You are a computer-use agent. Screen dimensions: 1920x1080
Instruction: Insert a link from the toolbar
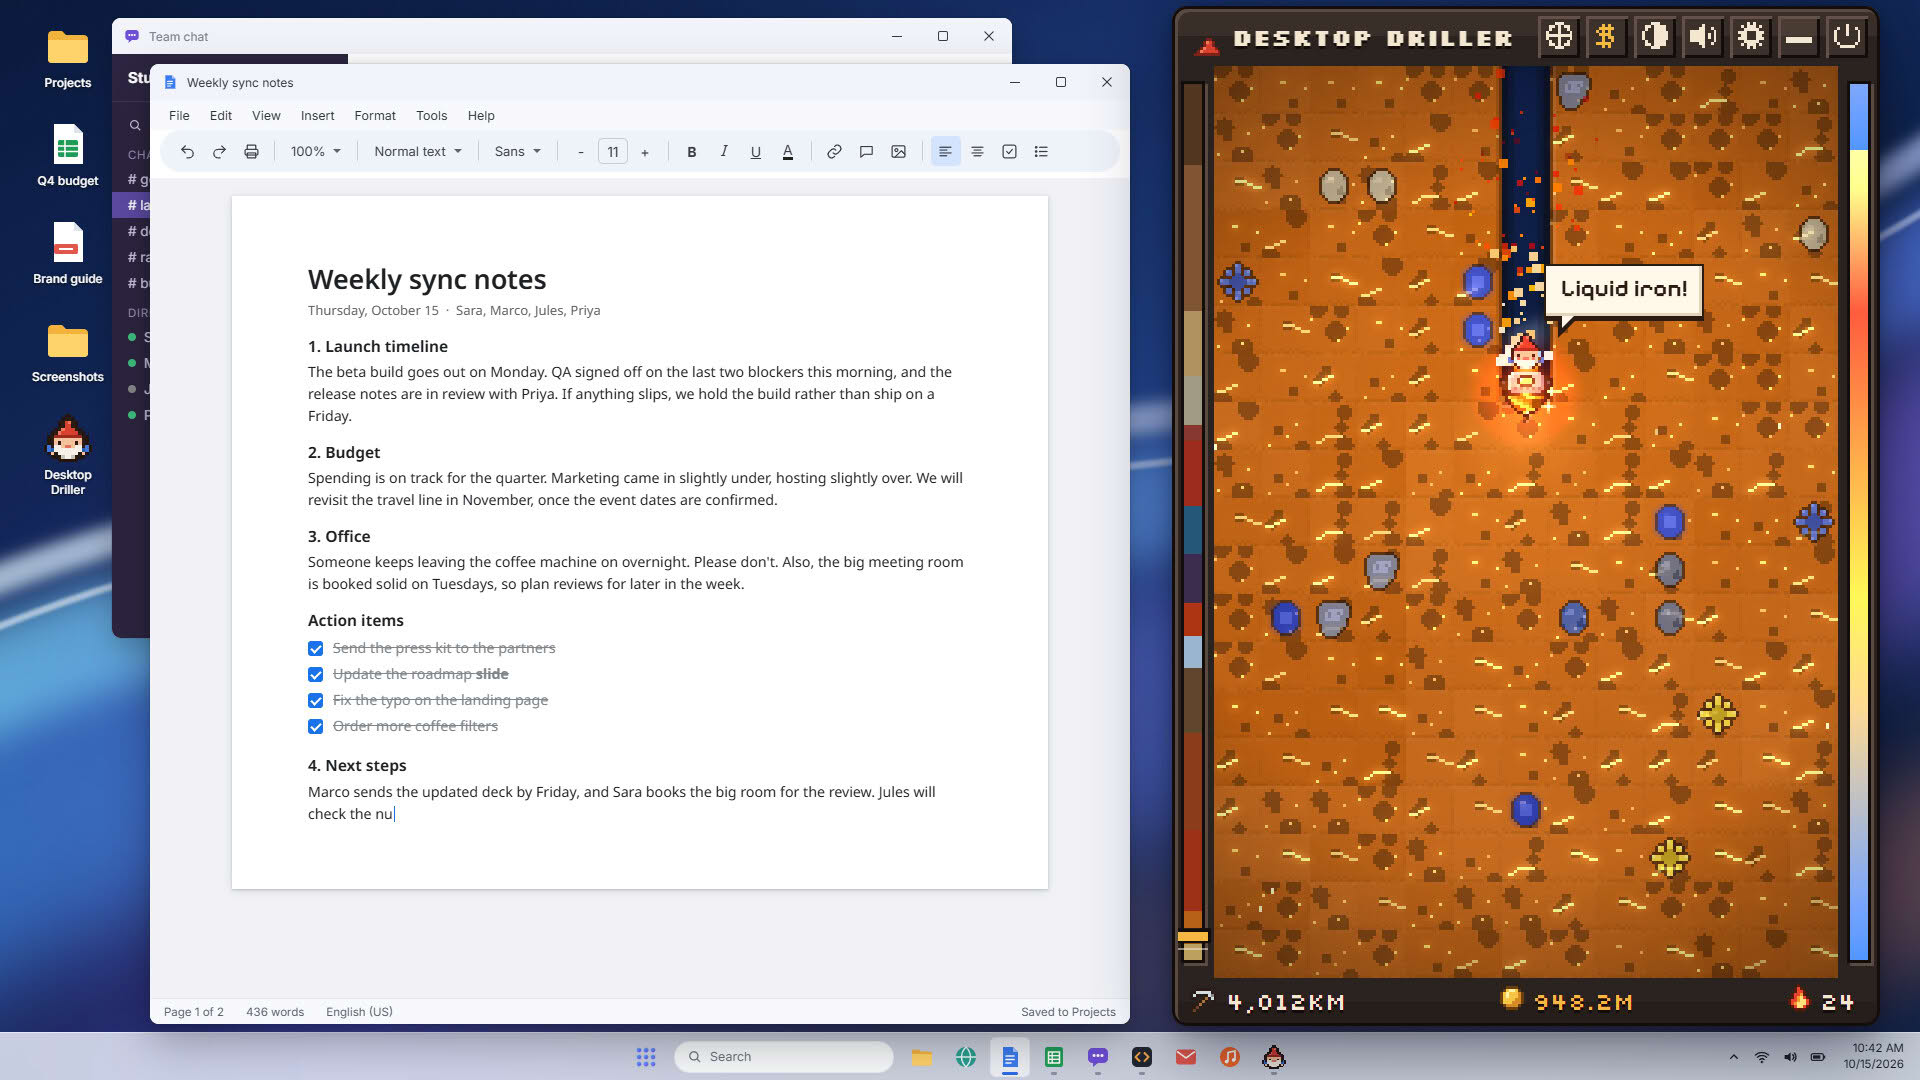(x=834, y=152)
